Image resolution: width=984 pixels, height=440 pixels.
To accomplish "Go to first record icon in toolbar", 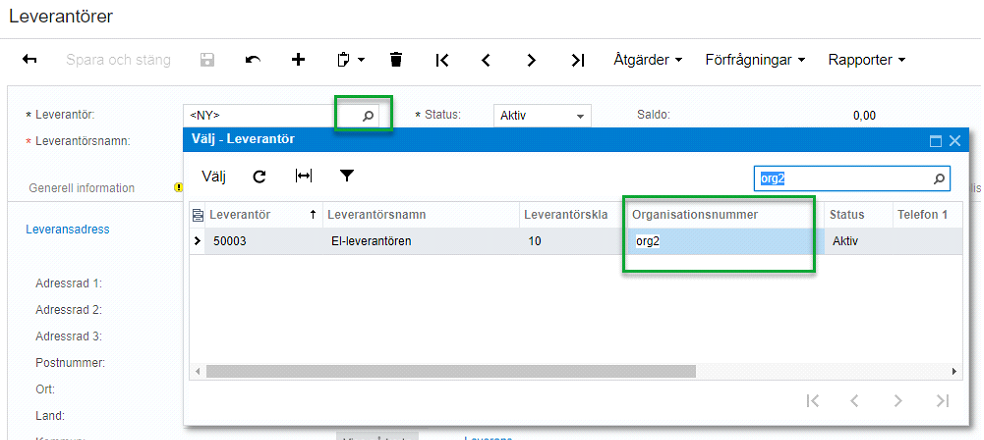I will (442, 60).
